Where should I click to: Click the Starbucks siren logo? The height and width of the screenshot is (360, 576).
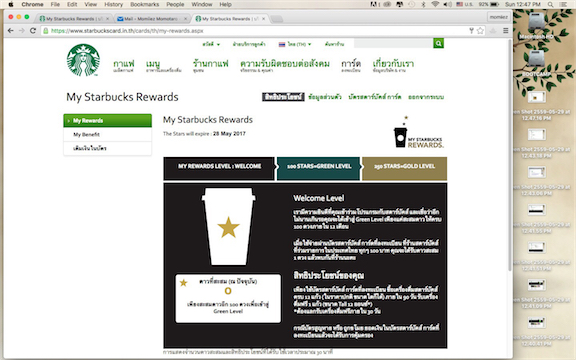coord(83,60)
